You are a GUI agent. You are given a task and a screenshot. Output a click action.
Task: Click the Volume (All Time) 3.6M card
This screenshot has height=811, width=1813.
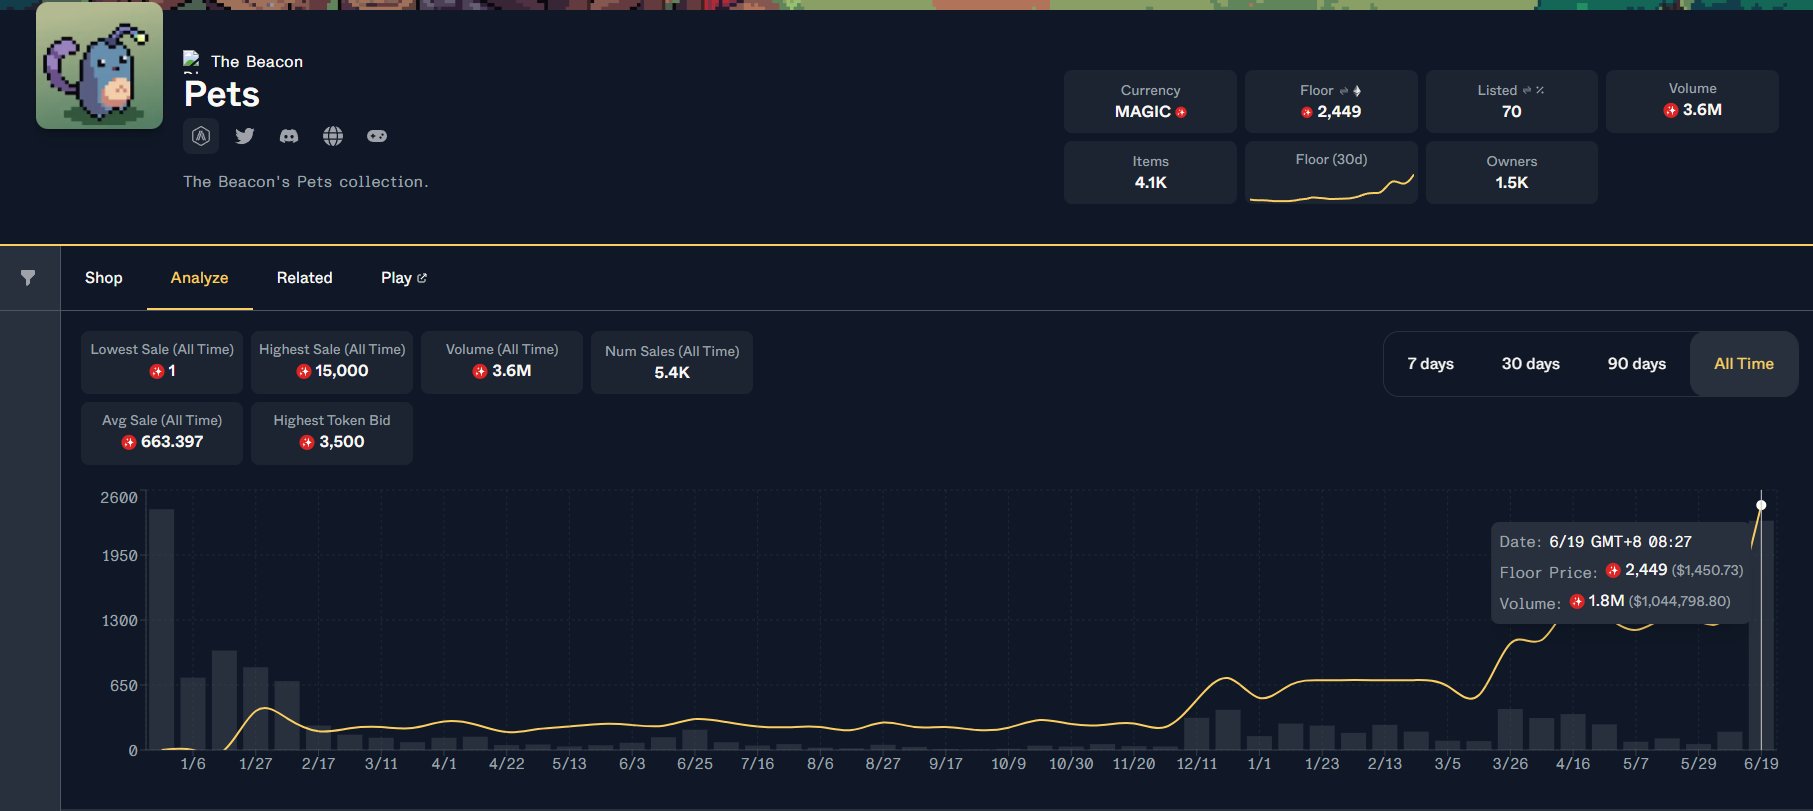click(502, 362)
